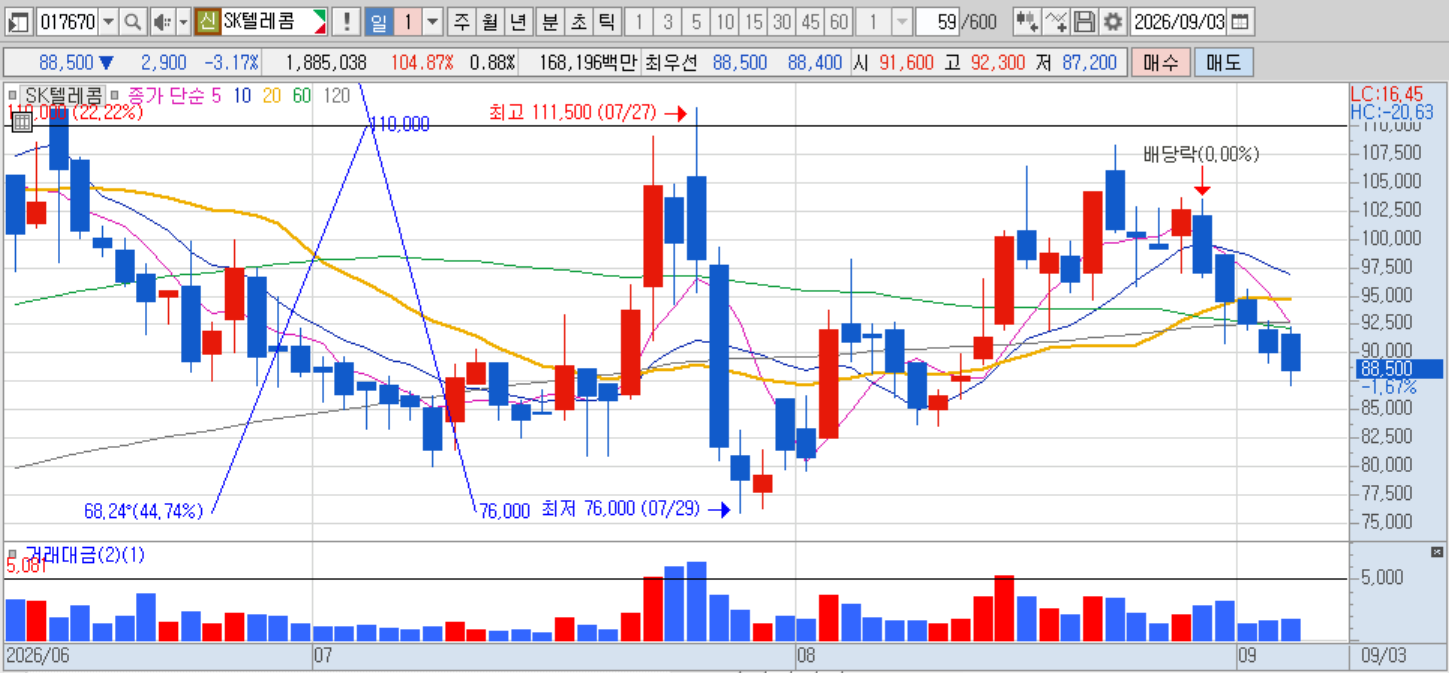Switch to yearly 년 chart period
The height and width of the screenshot is (673, 1449).
518,21
